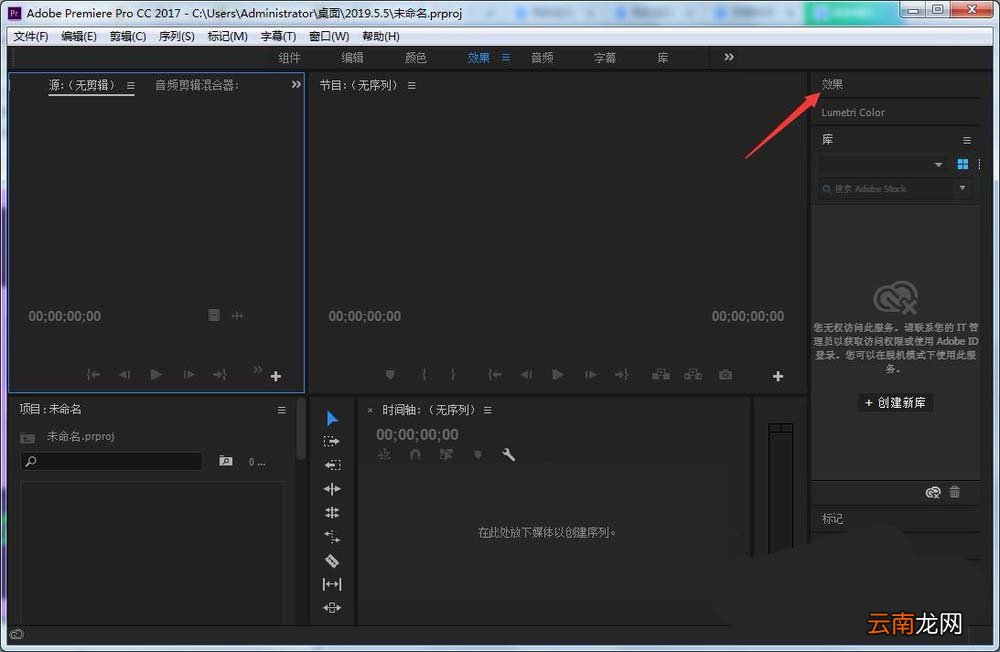
Task: Open Adobe Stock search options dropdown
Action: point(962,188)
